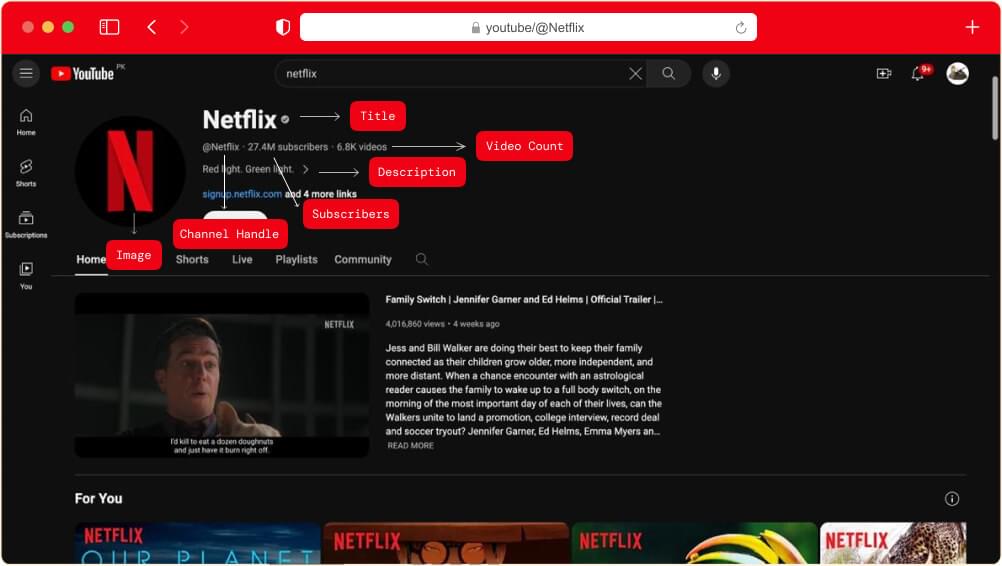Open a new Safari tab with plus
The height and width of the screenshot is (566, 1002).
[972, 27]
